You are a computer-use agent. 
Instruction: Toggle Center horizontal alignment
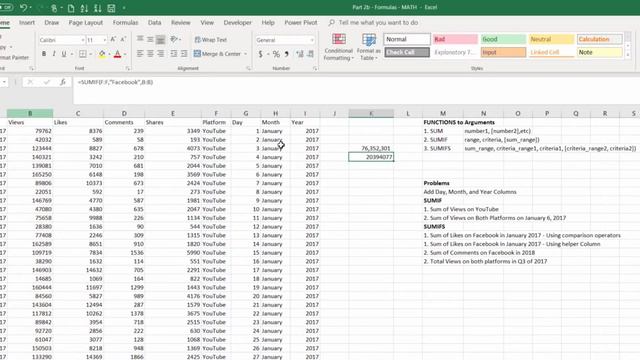pos(150,53)
